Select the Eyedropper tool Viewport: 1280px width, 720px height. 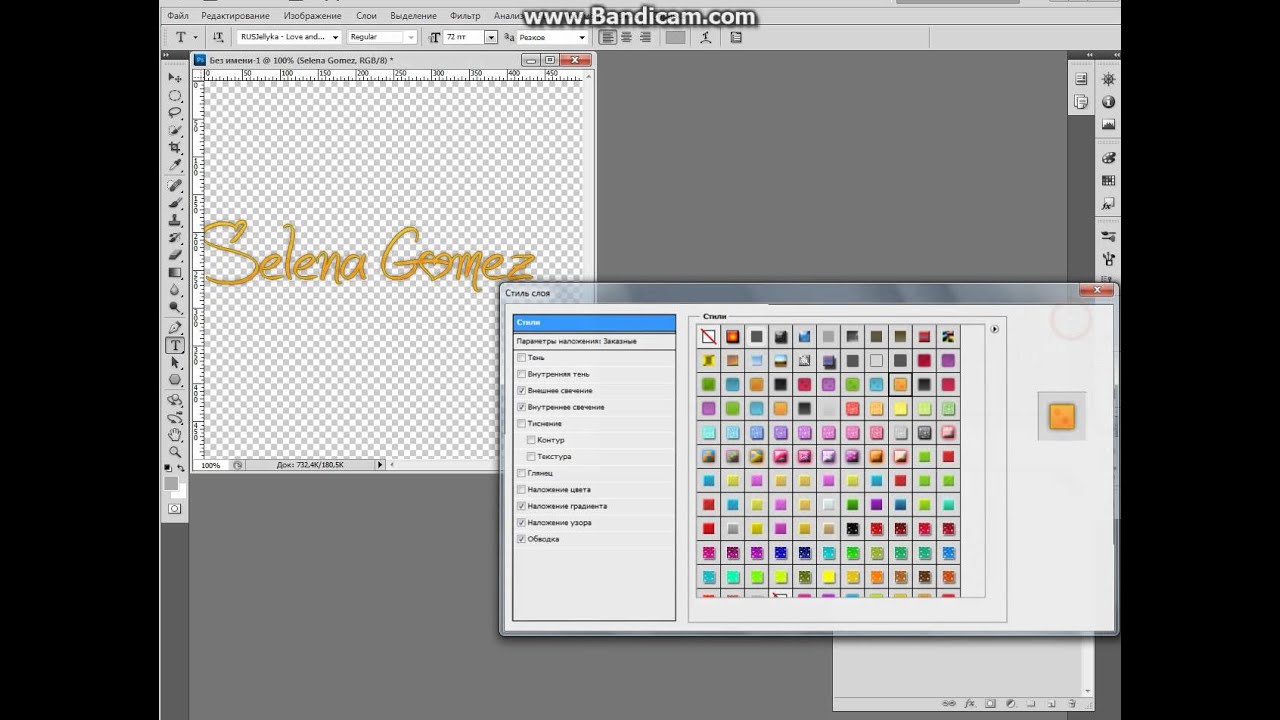click(x=175, y=165)
